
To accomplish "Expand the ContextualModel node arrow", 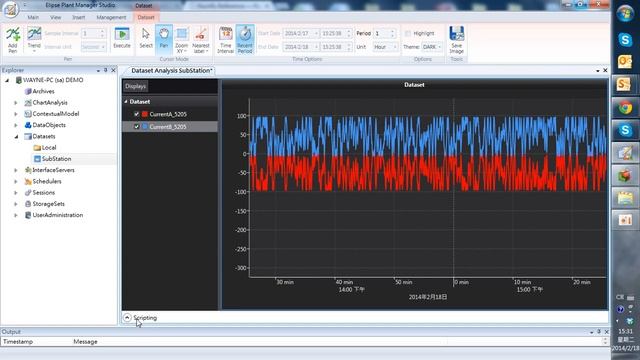I will 16,114.
